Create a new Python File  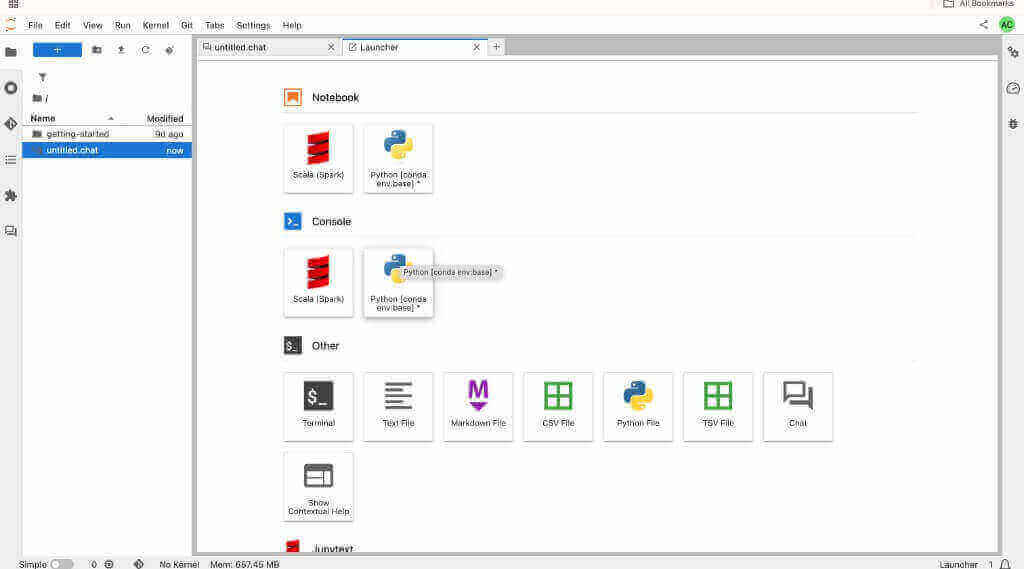[x=638, y=407]
